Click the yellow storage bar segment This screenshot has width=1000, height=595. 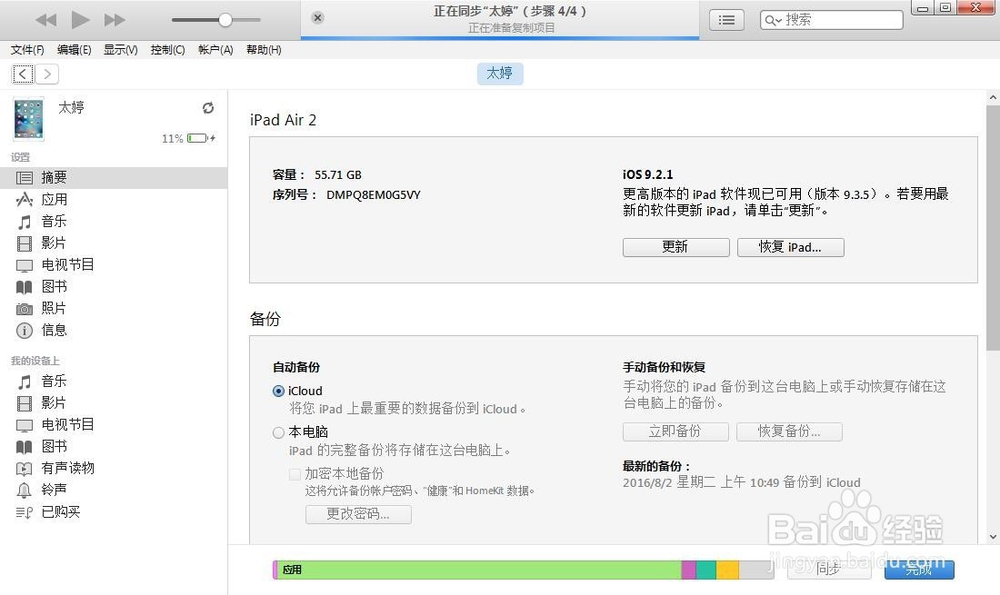(728, 569)
